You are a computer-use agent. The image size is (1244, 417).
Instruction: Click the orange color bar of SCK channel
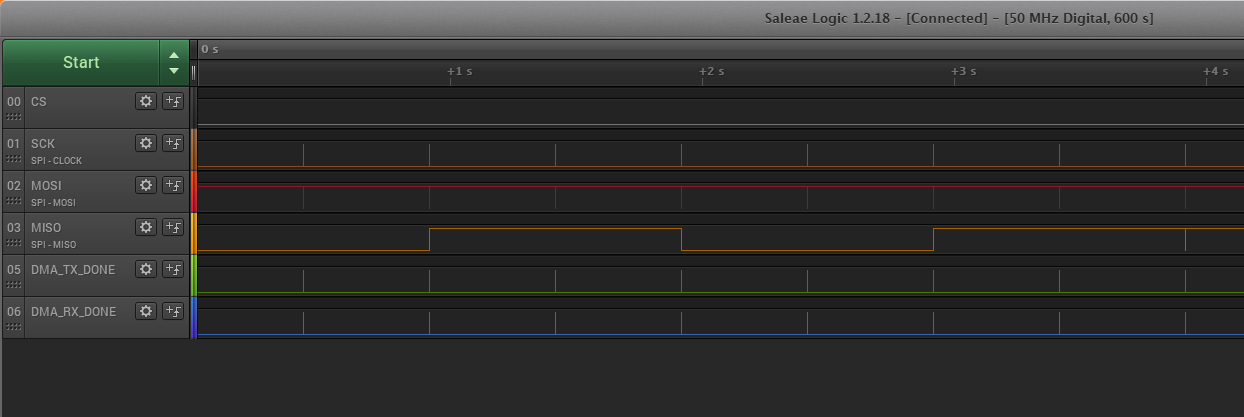pyautogui.click(x=194, y=149)
